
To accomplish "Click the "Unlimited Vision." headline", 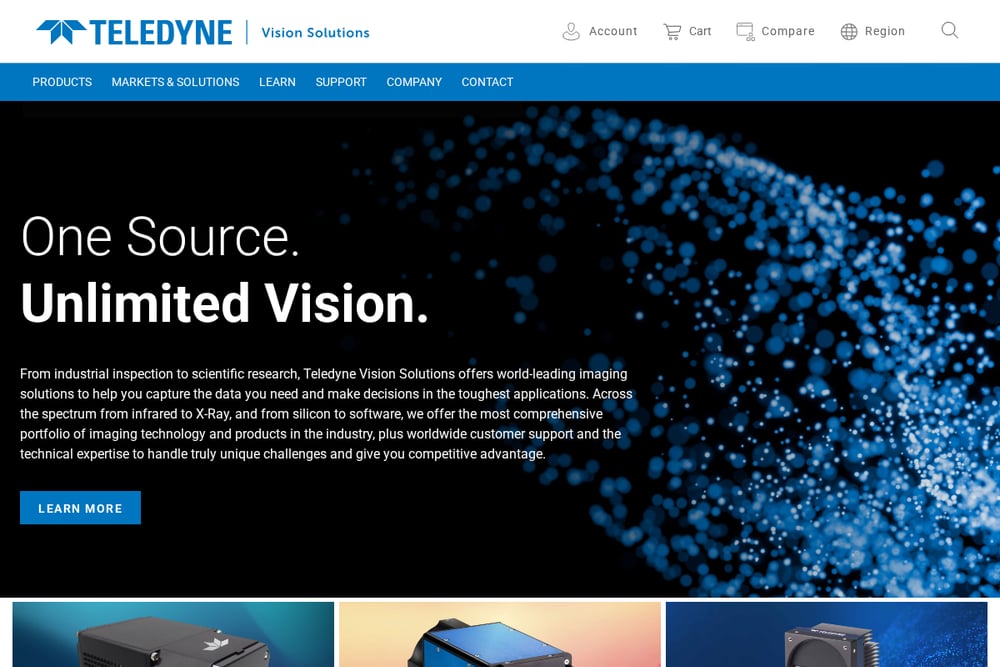I will click(x=224, y=303).
